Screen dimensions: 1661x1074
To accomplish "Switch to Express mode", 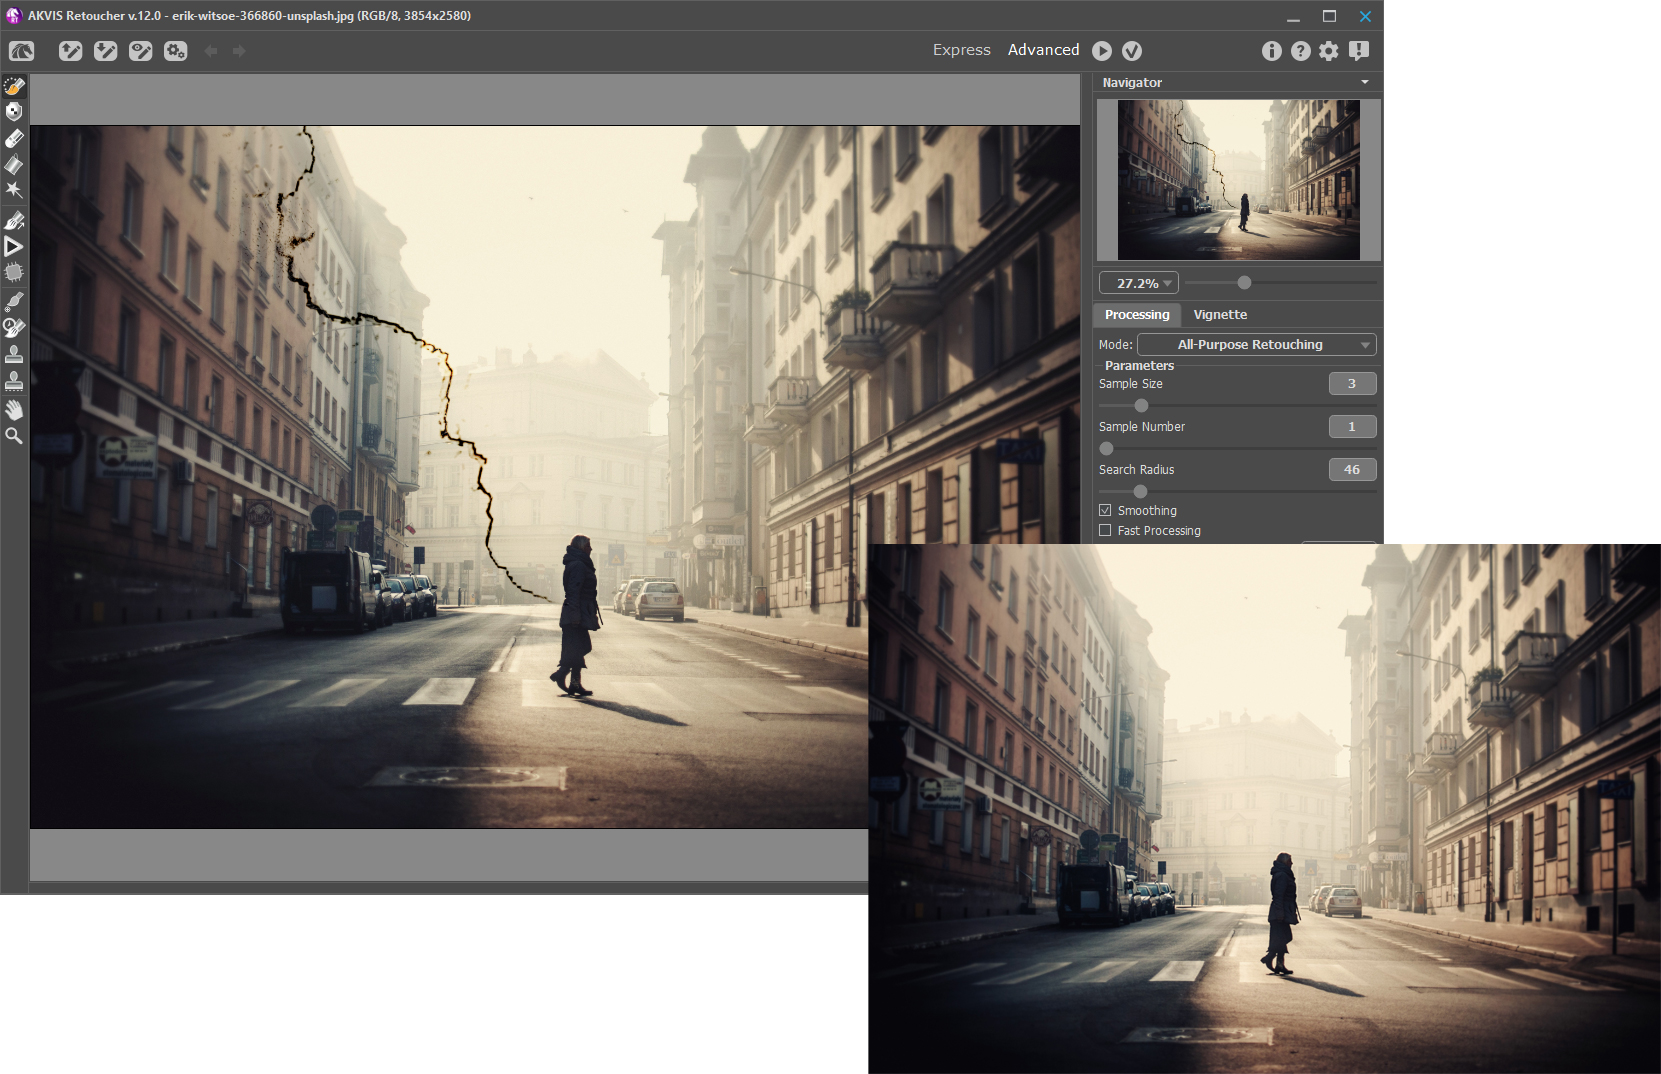I will pos(961,50).
